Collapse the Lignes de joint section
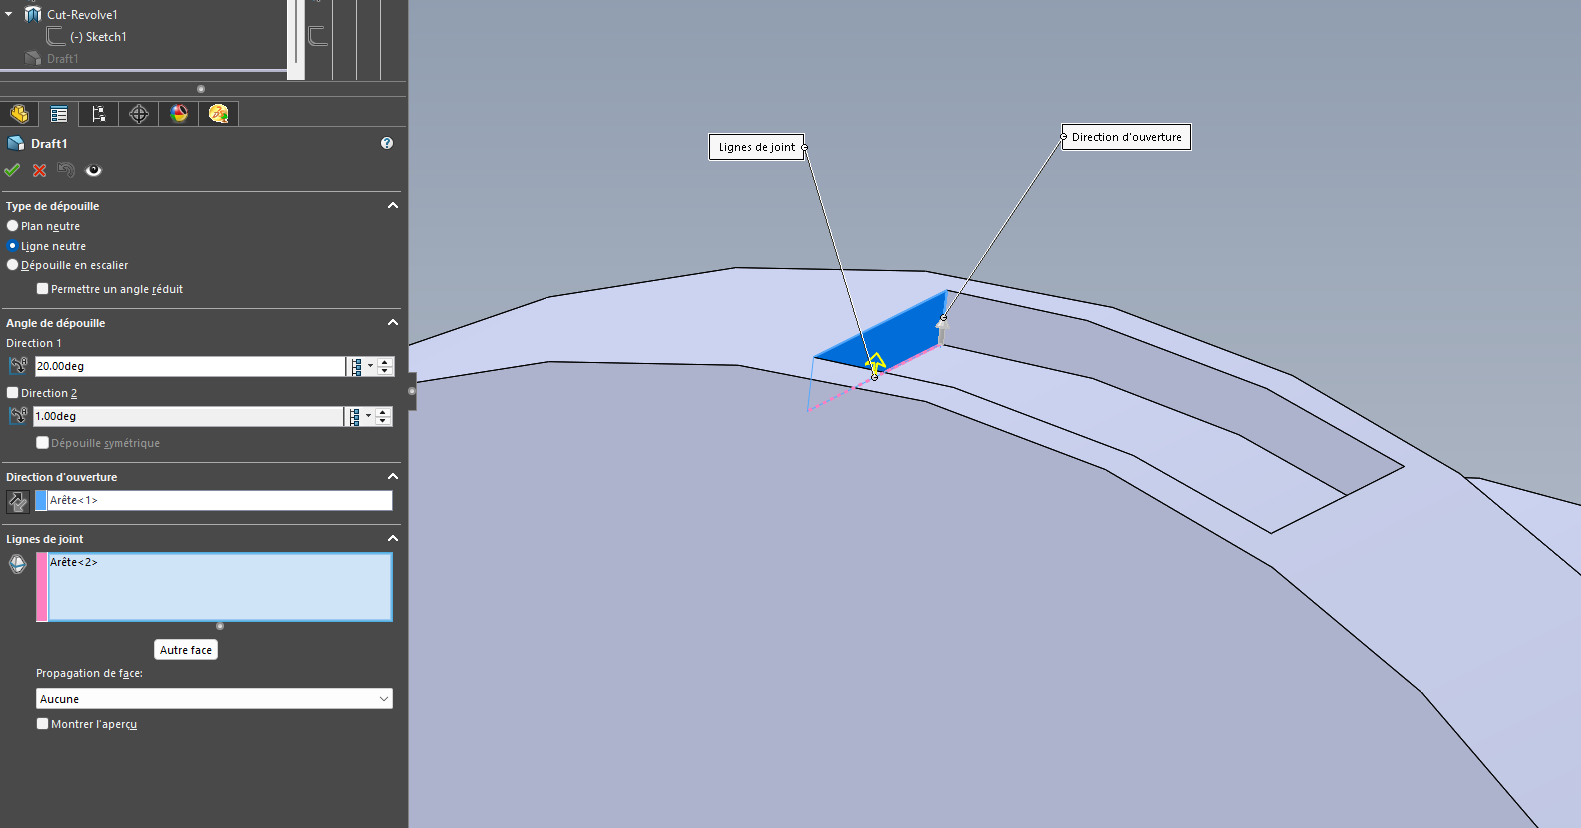 click(x=393, y=538)
